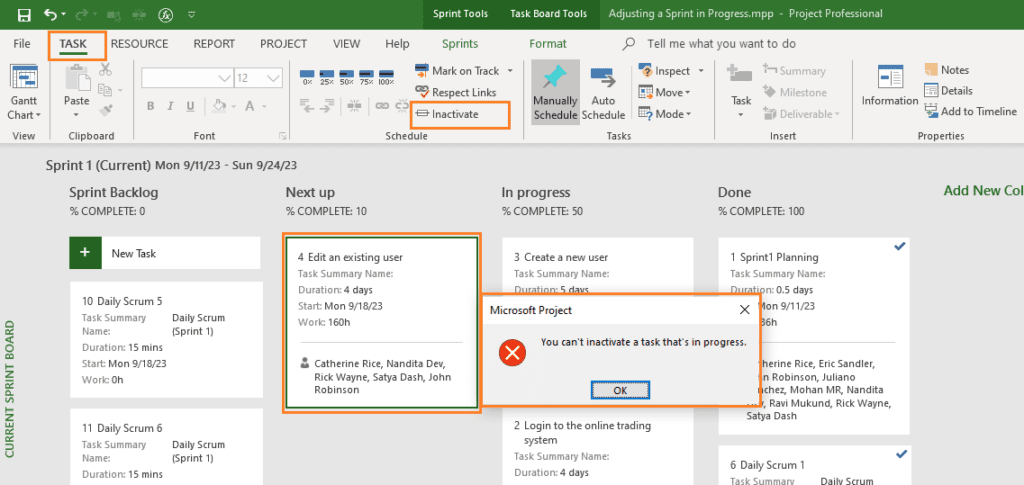
Task: Click the Copy icon in Clipboard
Action: (106, 90)
